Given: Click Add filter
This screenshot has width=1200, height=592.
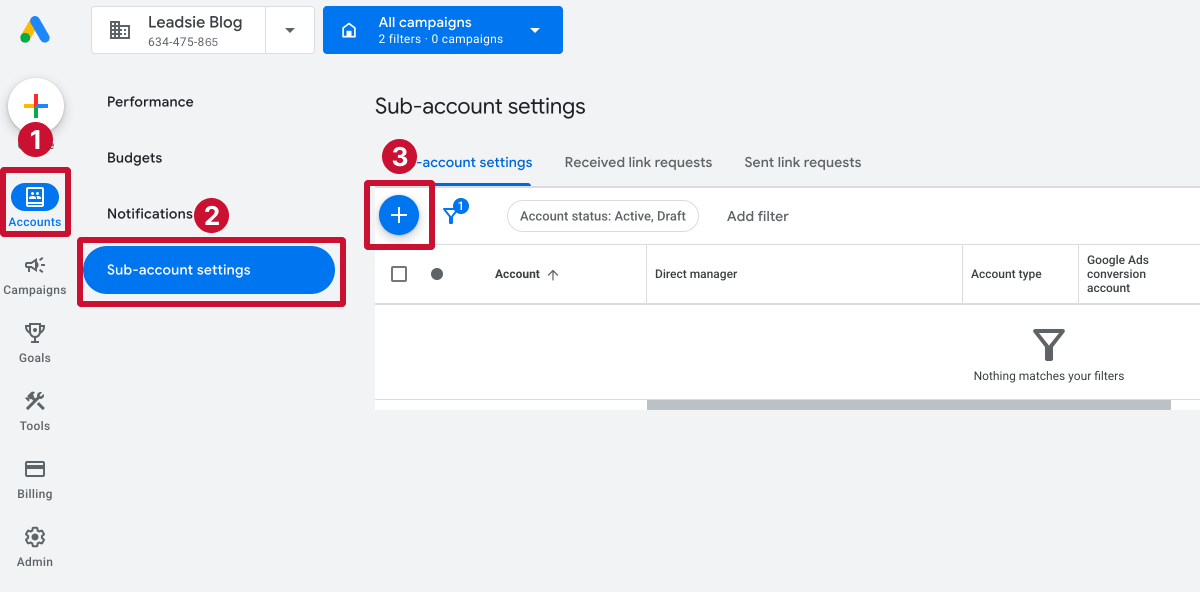Looking at the screenshot, I should point(758,216).
